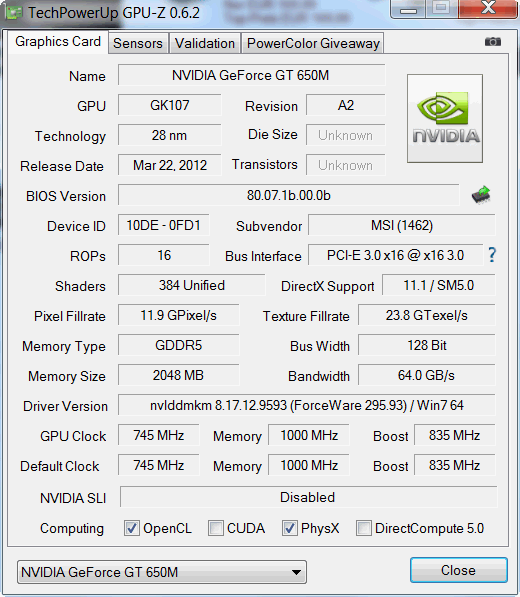This screenshot has width=520, height=597.
Task: Open the PowerColor Giveaway tab
Action: [313, 43]
